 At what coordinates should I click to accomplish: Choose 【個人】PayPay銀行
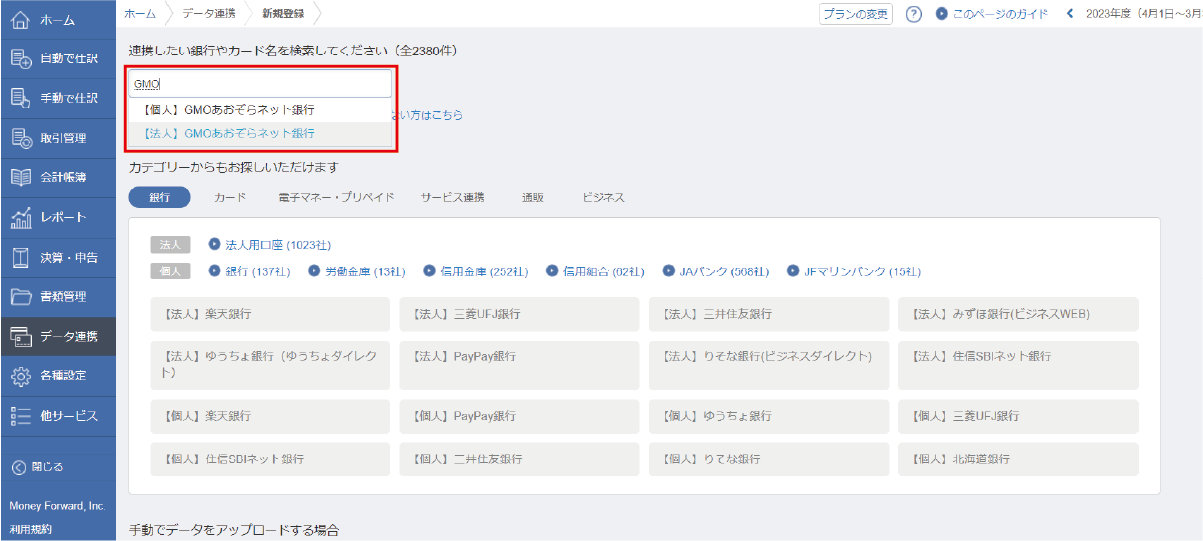519,416
